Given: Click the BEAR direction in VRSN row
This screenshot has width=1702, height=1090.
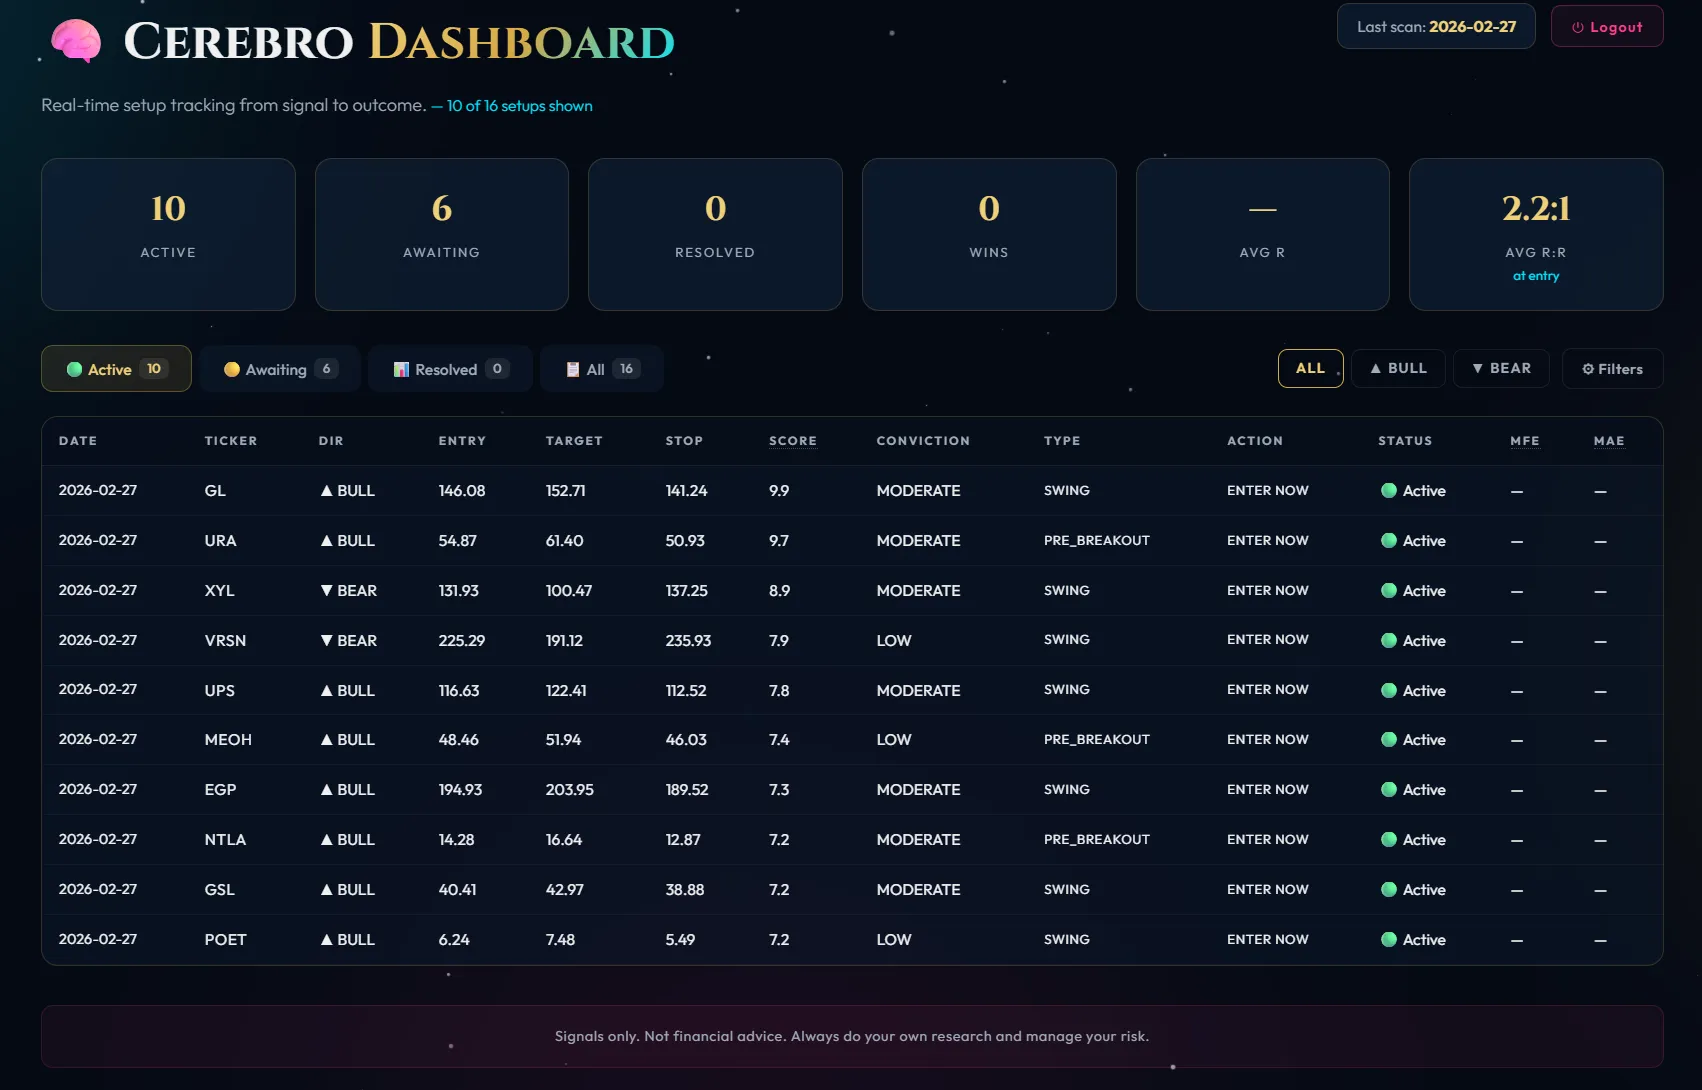Looking at the screenshot, I should 348,641.
